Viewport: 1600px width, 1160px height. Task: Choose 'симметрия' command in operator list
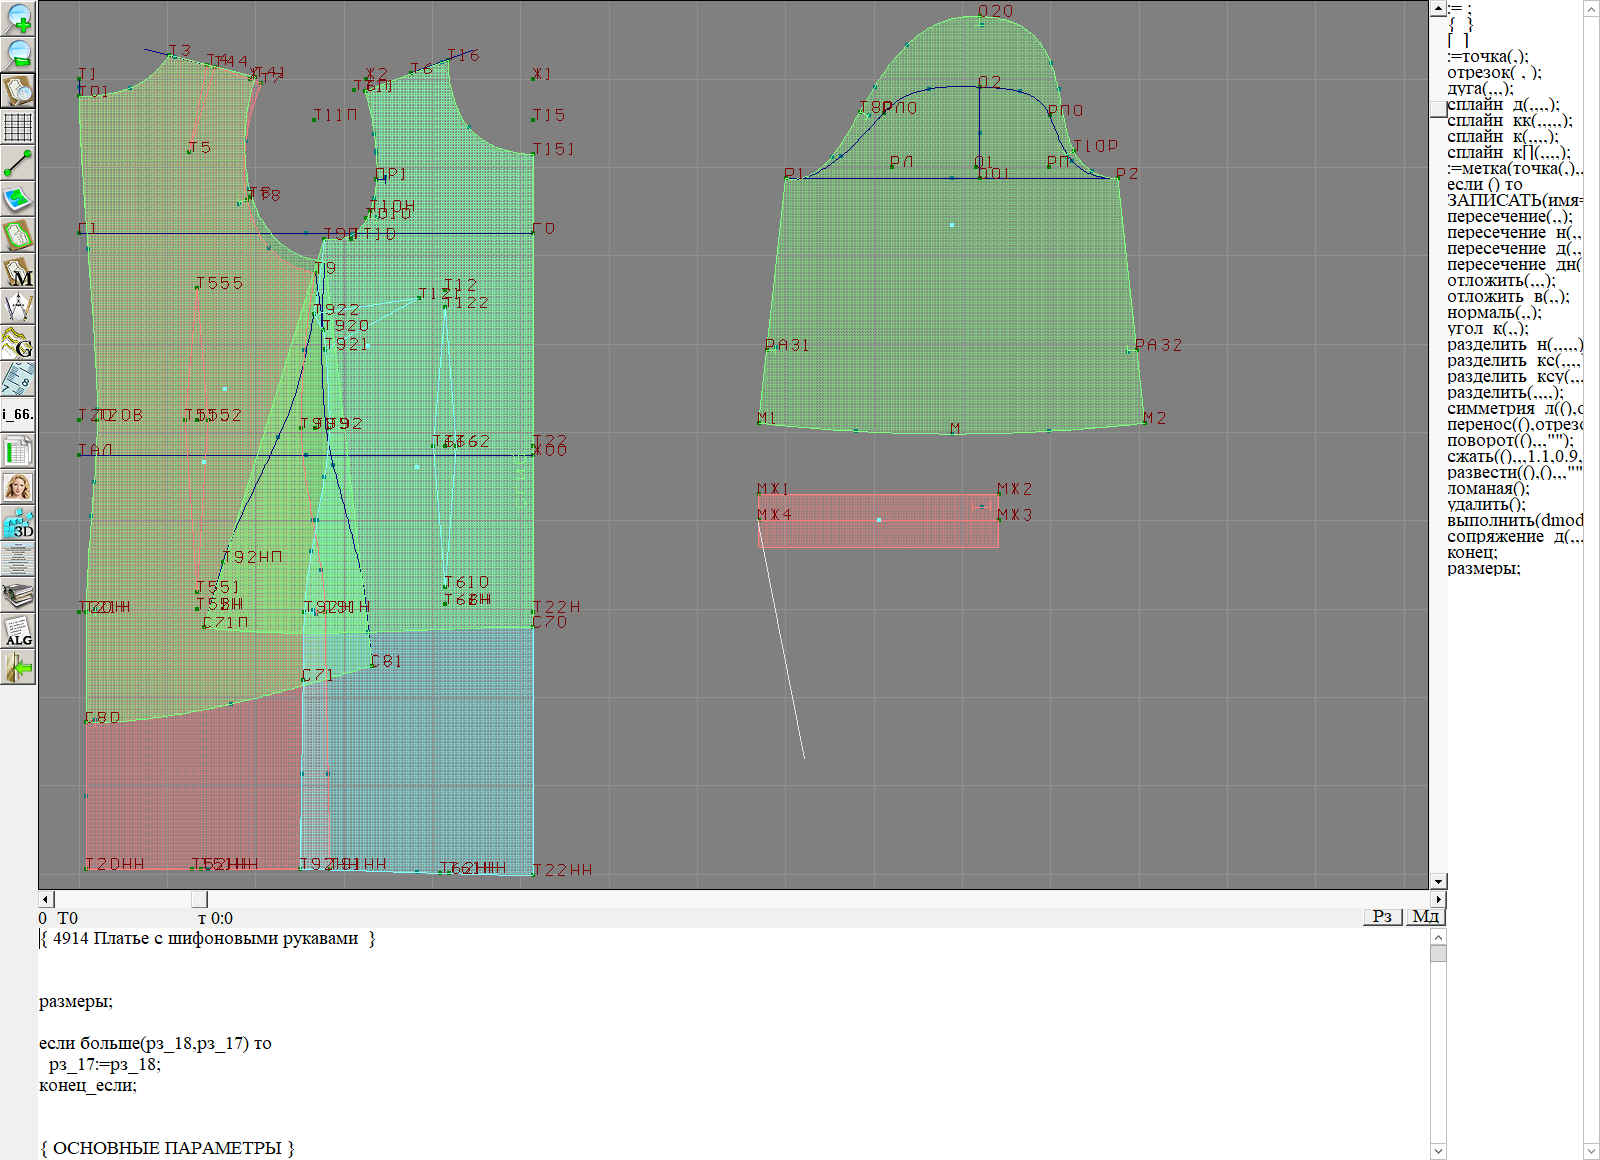pyautogui.click(x=1490, y=409)
